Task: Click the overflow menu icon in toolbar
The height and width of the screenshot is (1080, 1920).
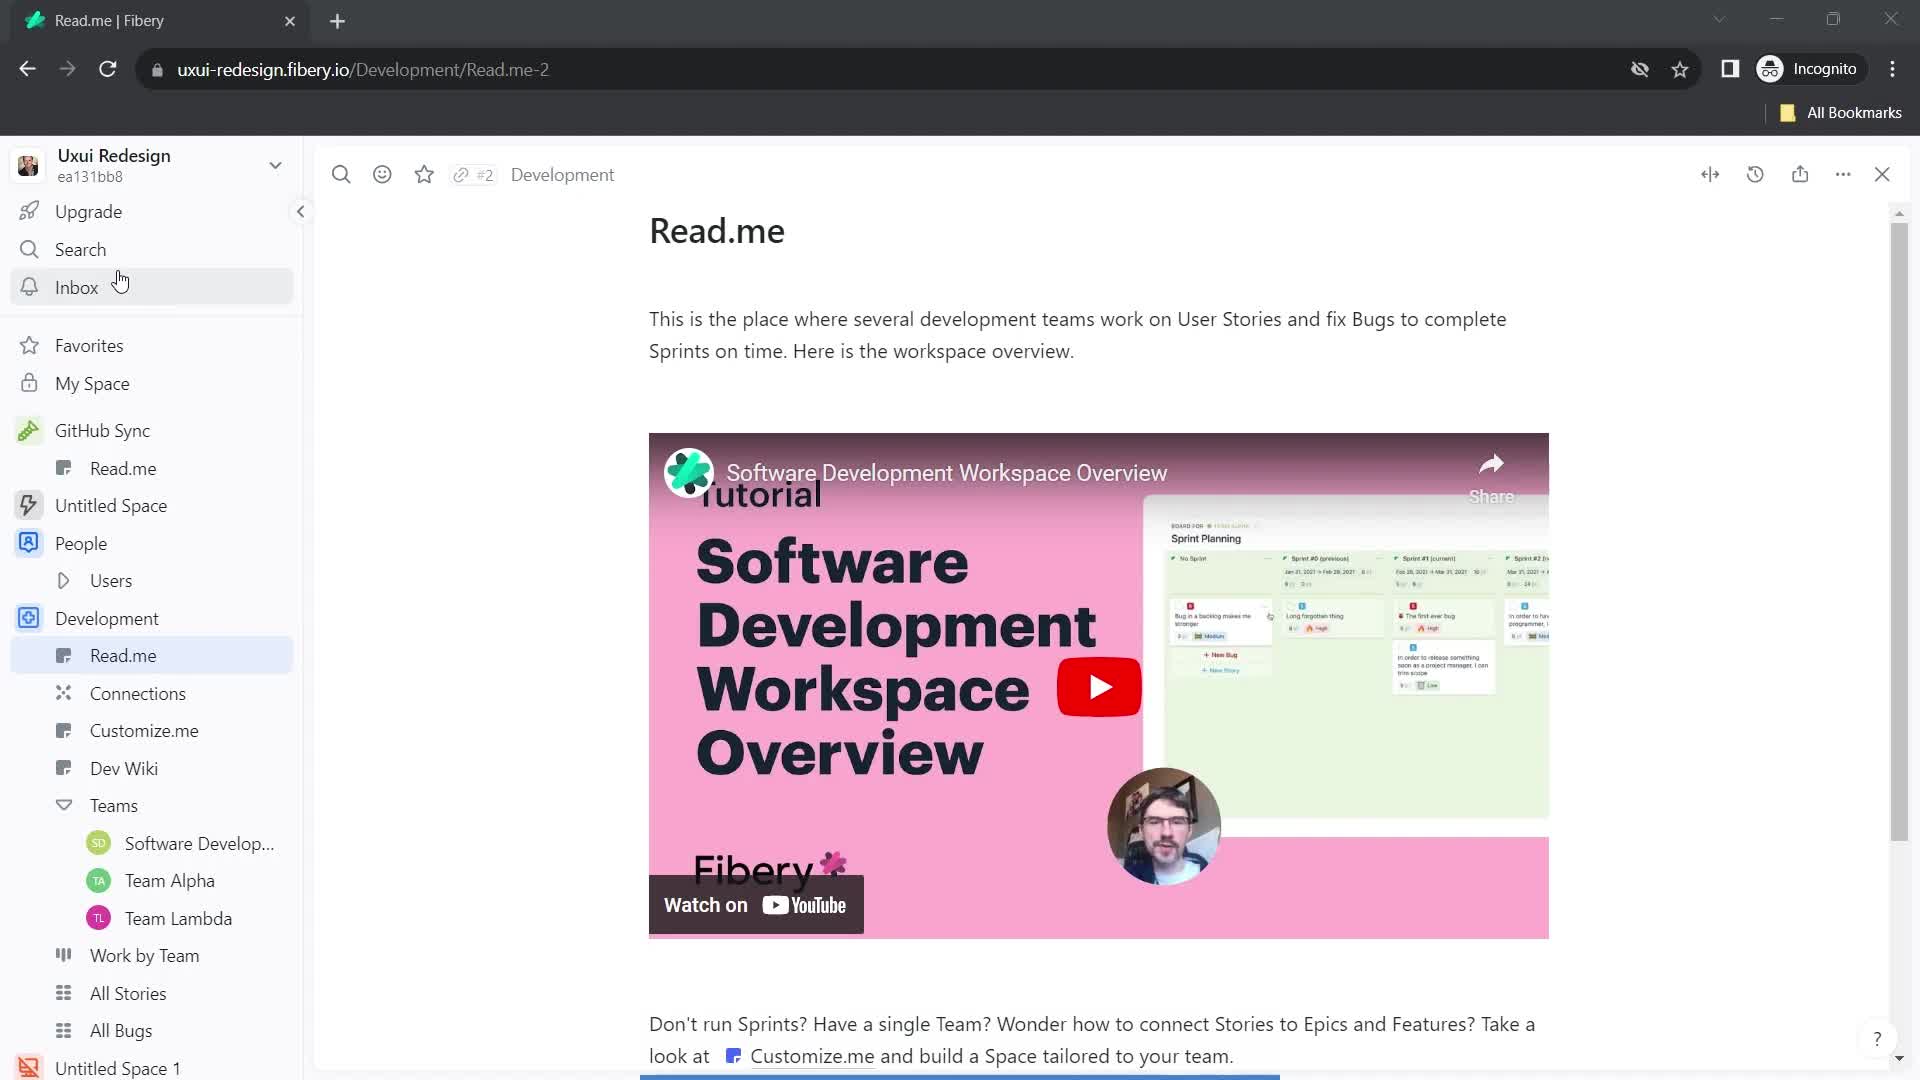Action: pyautogui.click(x=1845, y=174)
